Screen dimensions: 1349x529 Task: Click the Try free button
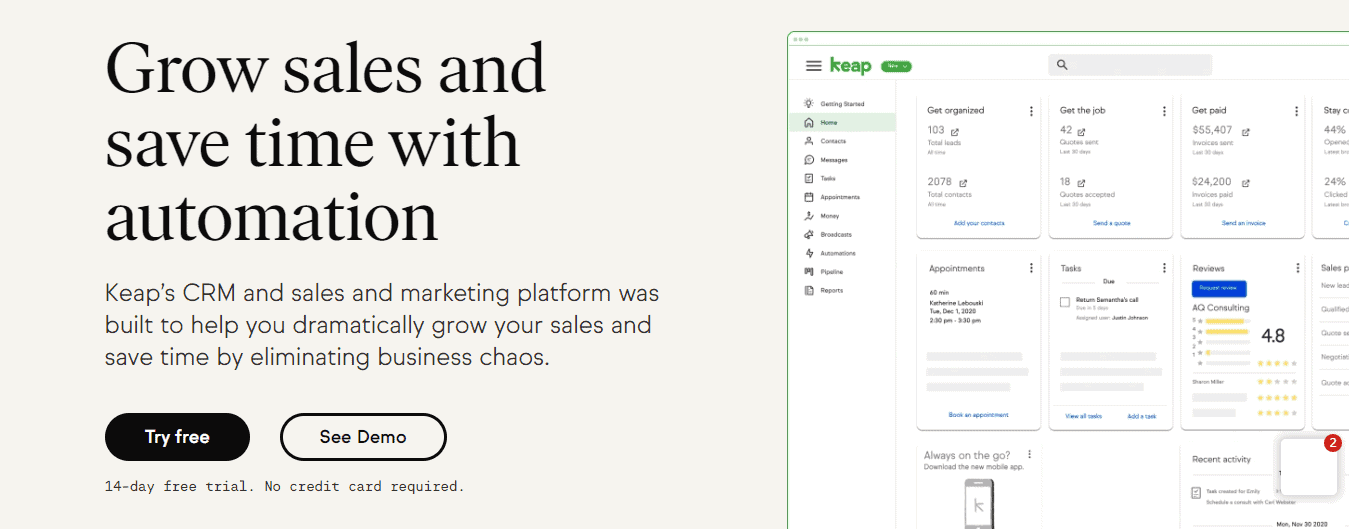point(177,437)
